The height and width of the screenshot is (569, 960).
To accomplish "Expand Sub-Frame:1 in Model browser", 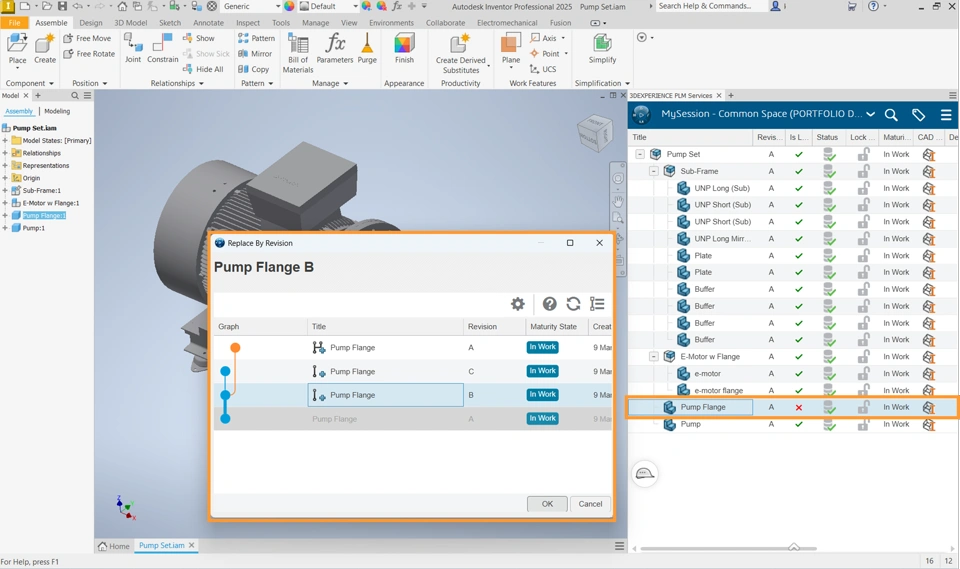I will (5, 190).
